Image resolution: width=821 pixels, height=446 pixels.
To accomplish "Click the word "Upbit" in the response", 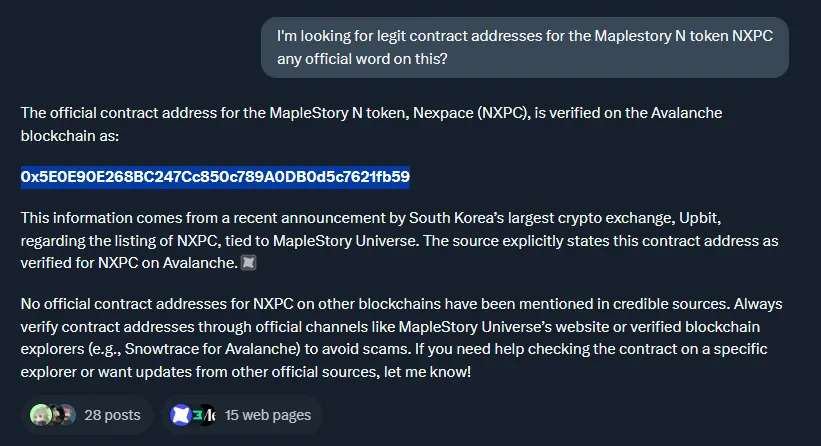I will [699, 218].
